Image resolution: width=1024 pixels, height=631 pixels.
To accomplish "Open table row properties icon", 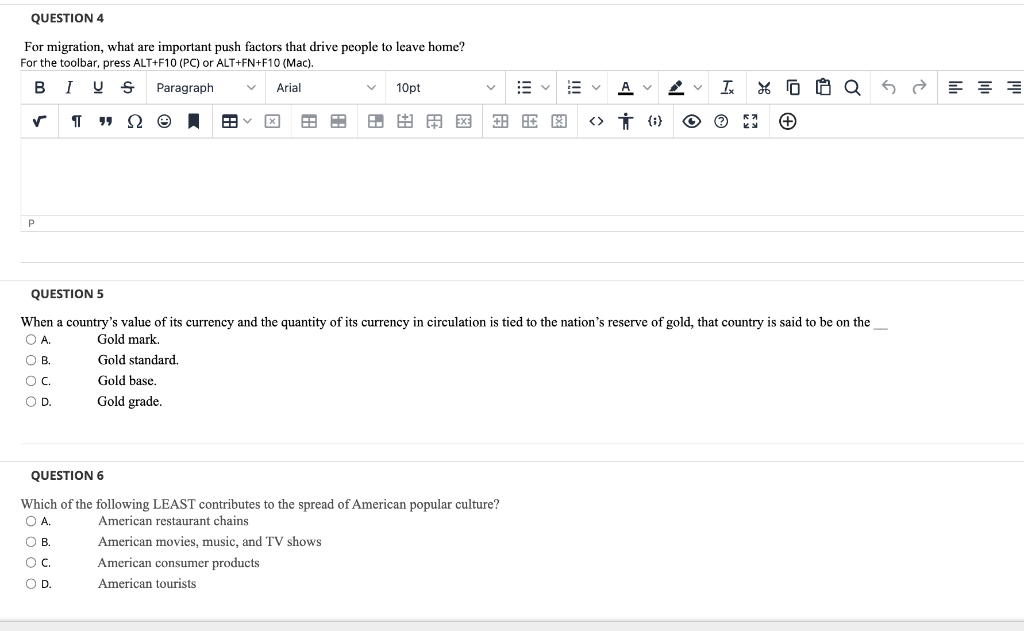I will pos(338,121).
